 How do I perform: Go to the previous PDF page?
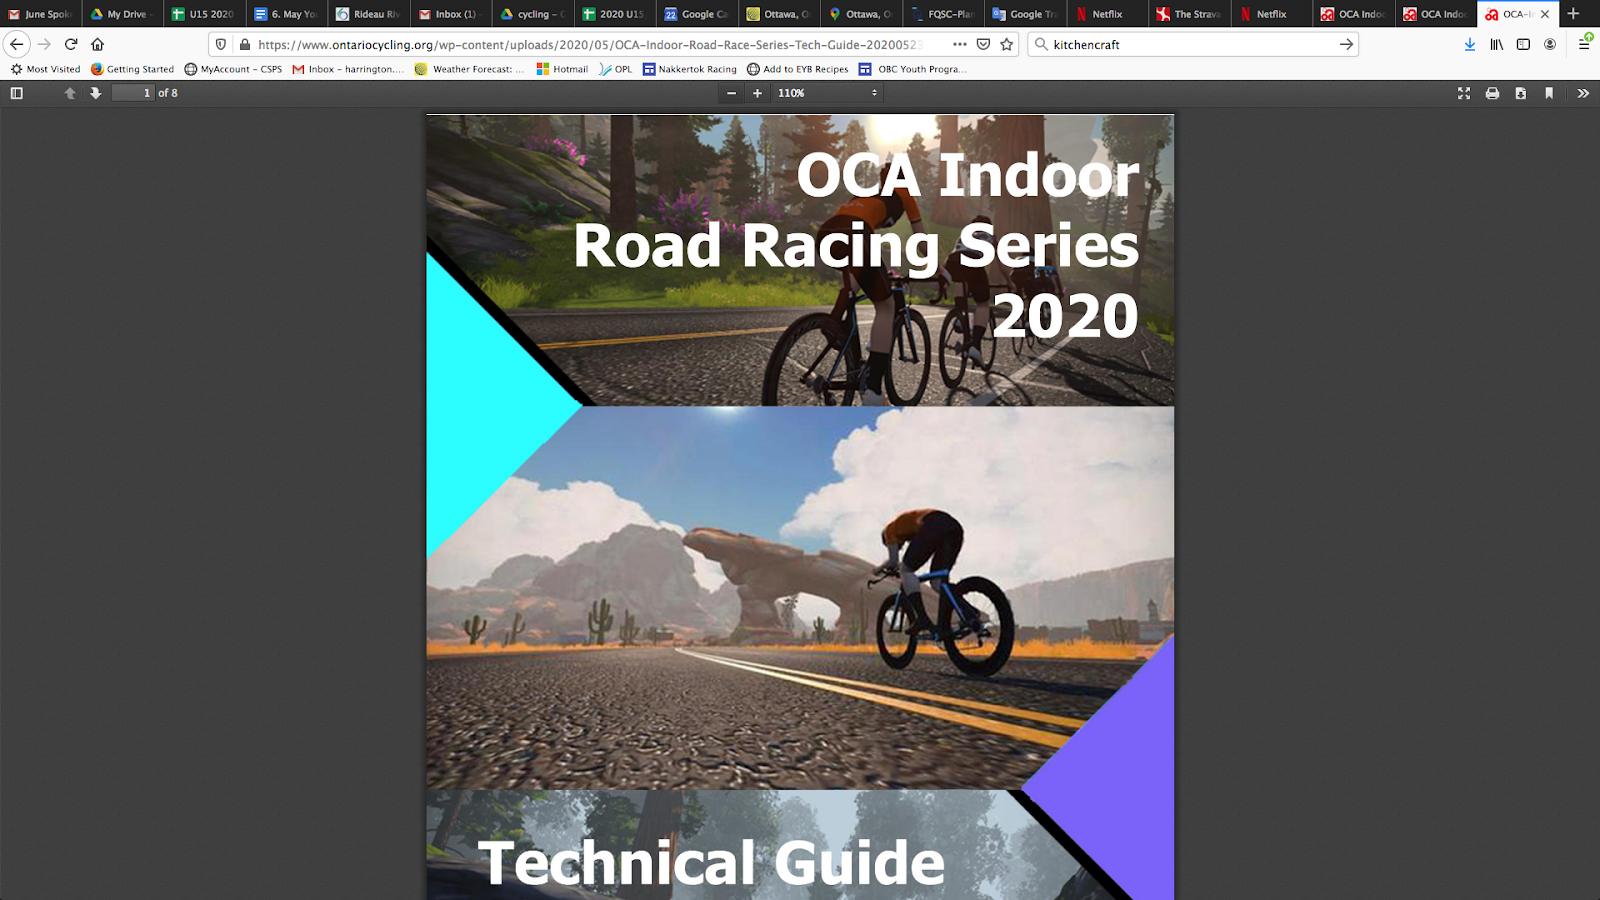[70, 93]
